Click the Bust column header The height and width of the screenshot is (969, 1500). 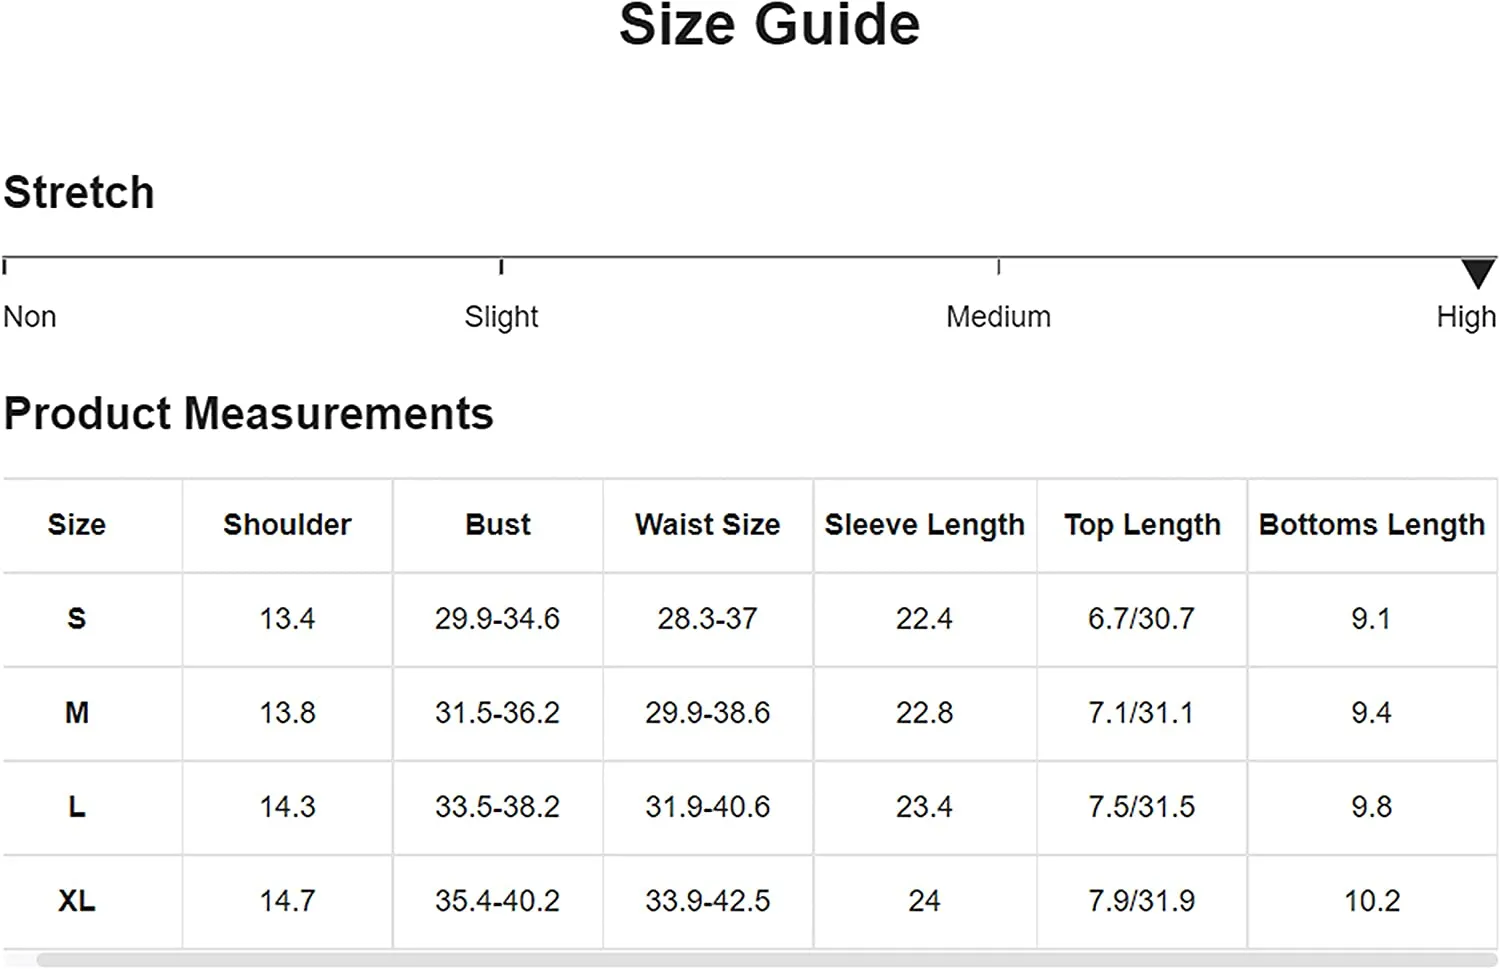(x=498, y=525)
